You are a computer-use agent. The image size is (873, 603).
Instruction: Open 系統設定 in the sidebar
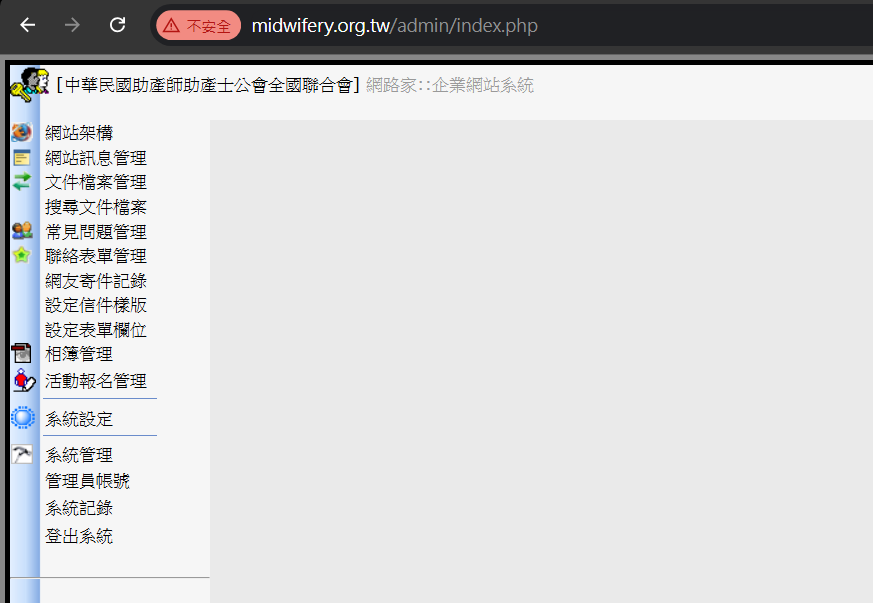point(79,419)
